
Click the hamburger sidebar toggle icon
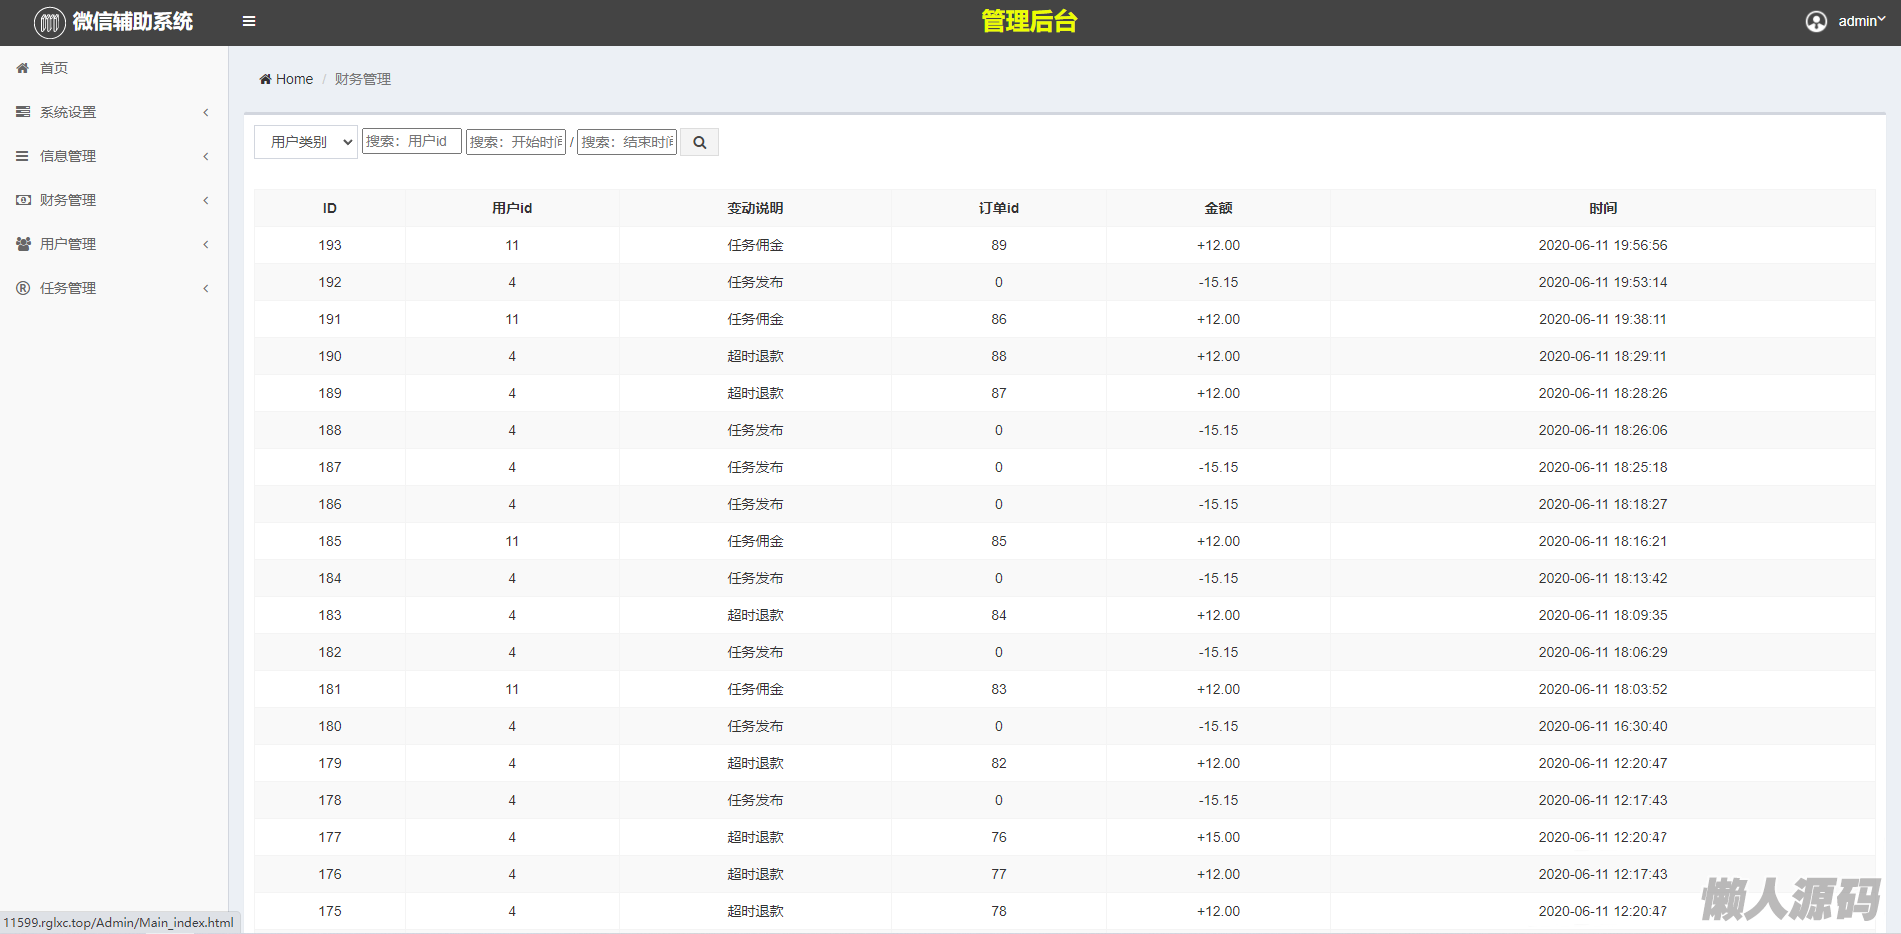pyautogui.click(x=249, y=21)
